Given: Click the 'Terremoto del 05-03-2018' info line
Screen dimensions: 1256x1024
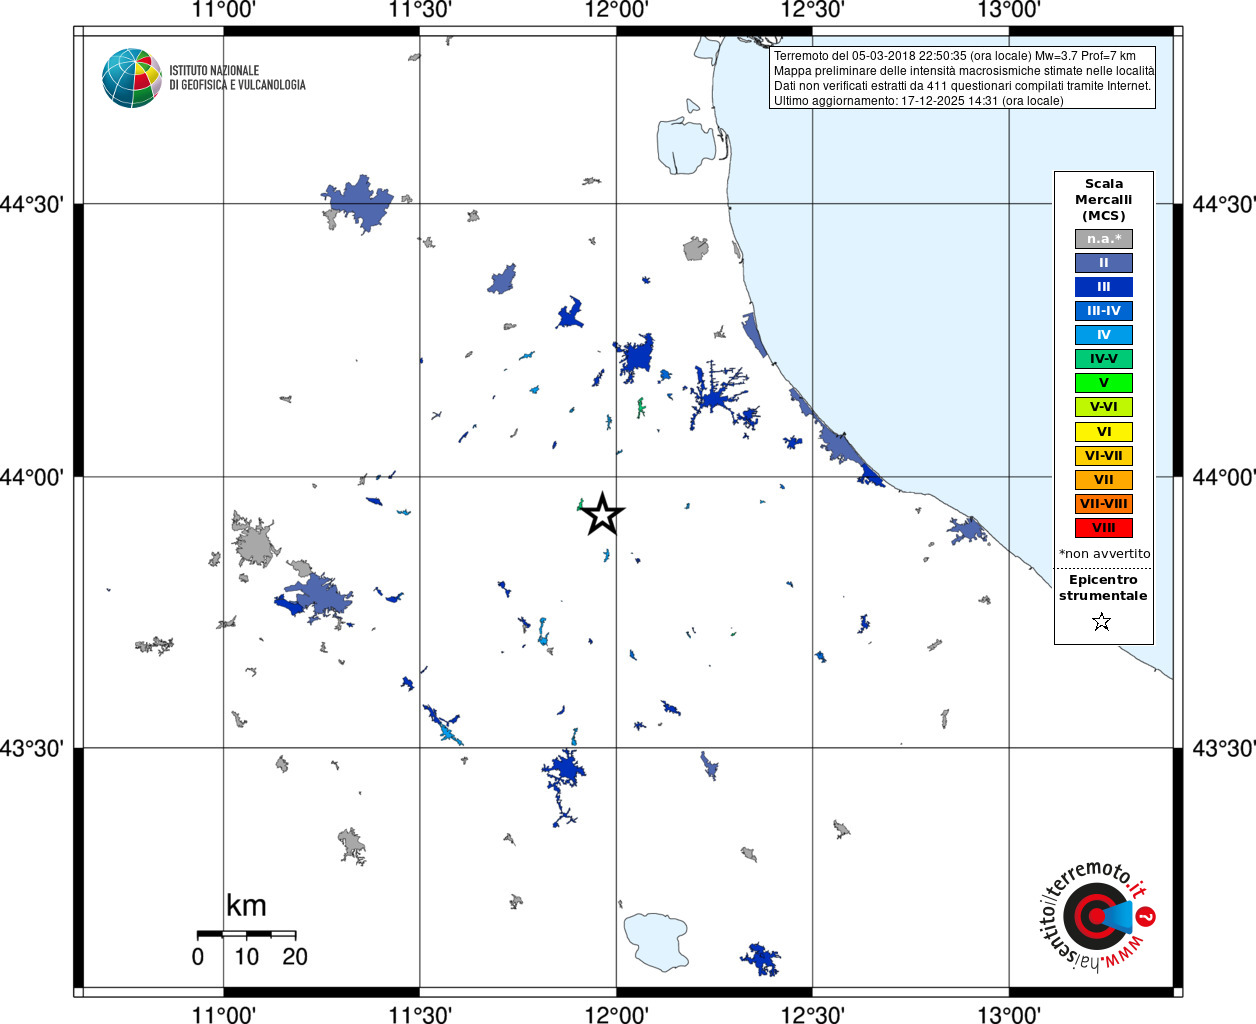Looking at the screenshot, I should click(955, 56).
